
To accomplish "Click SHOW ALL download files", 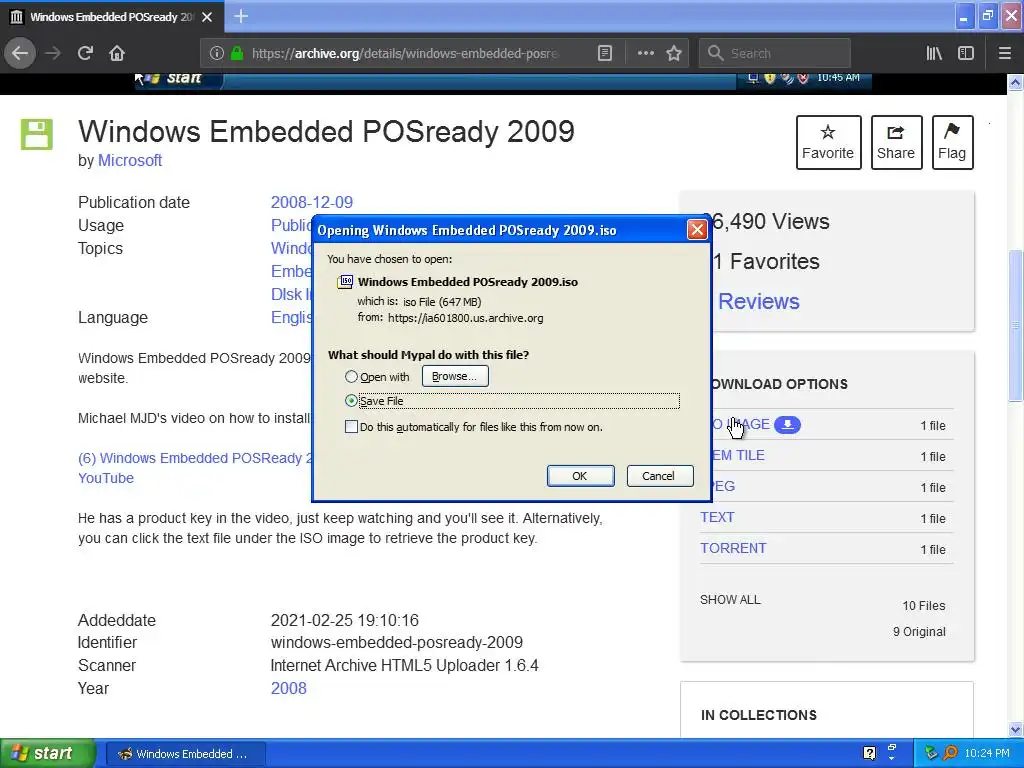I will tap(730, 600).
